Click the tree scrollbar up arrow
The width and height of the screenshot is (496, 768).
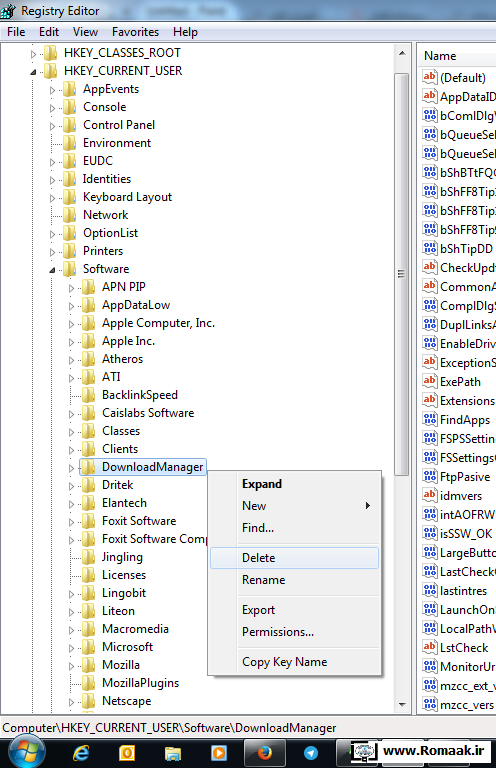[x=402, y=52]
